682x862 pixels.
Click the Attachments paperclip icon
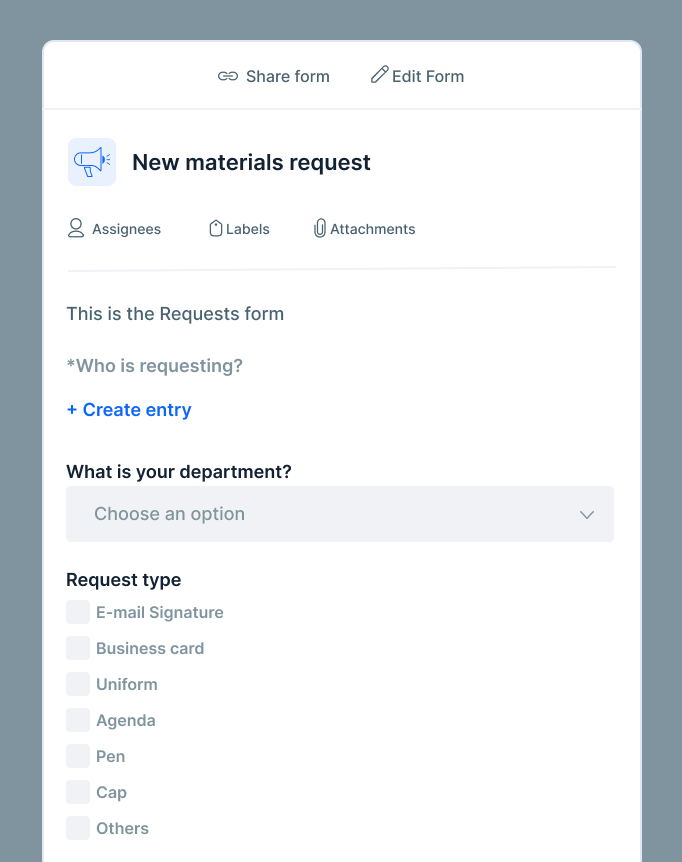320,228
